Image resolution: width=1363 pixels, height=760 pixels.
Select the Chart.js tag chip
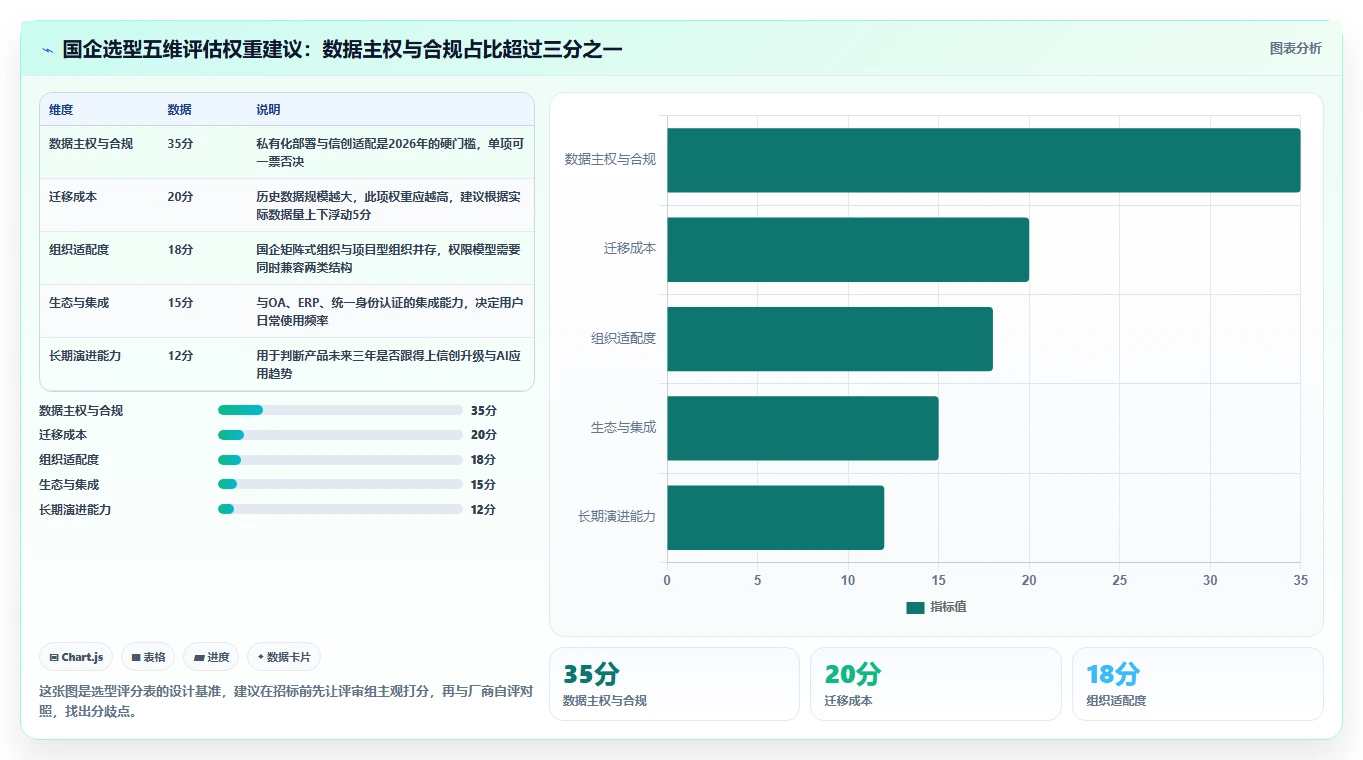[77, 657]
